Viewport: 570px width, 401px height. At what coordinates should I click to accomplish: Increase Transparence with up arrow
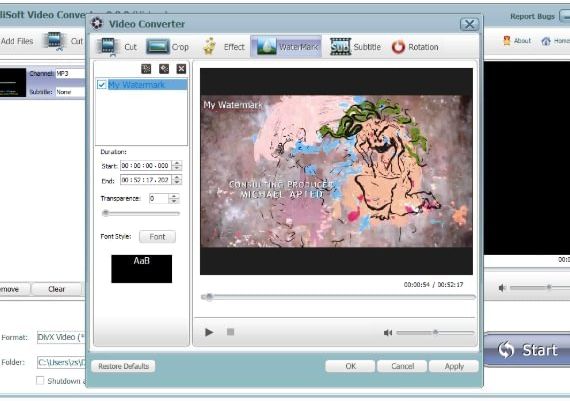174,196
